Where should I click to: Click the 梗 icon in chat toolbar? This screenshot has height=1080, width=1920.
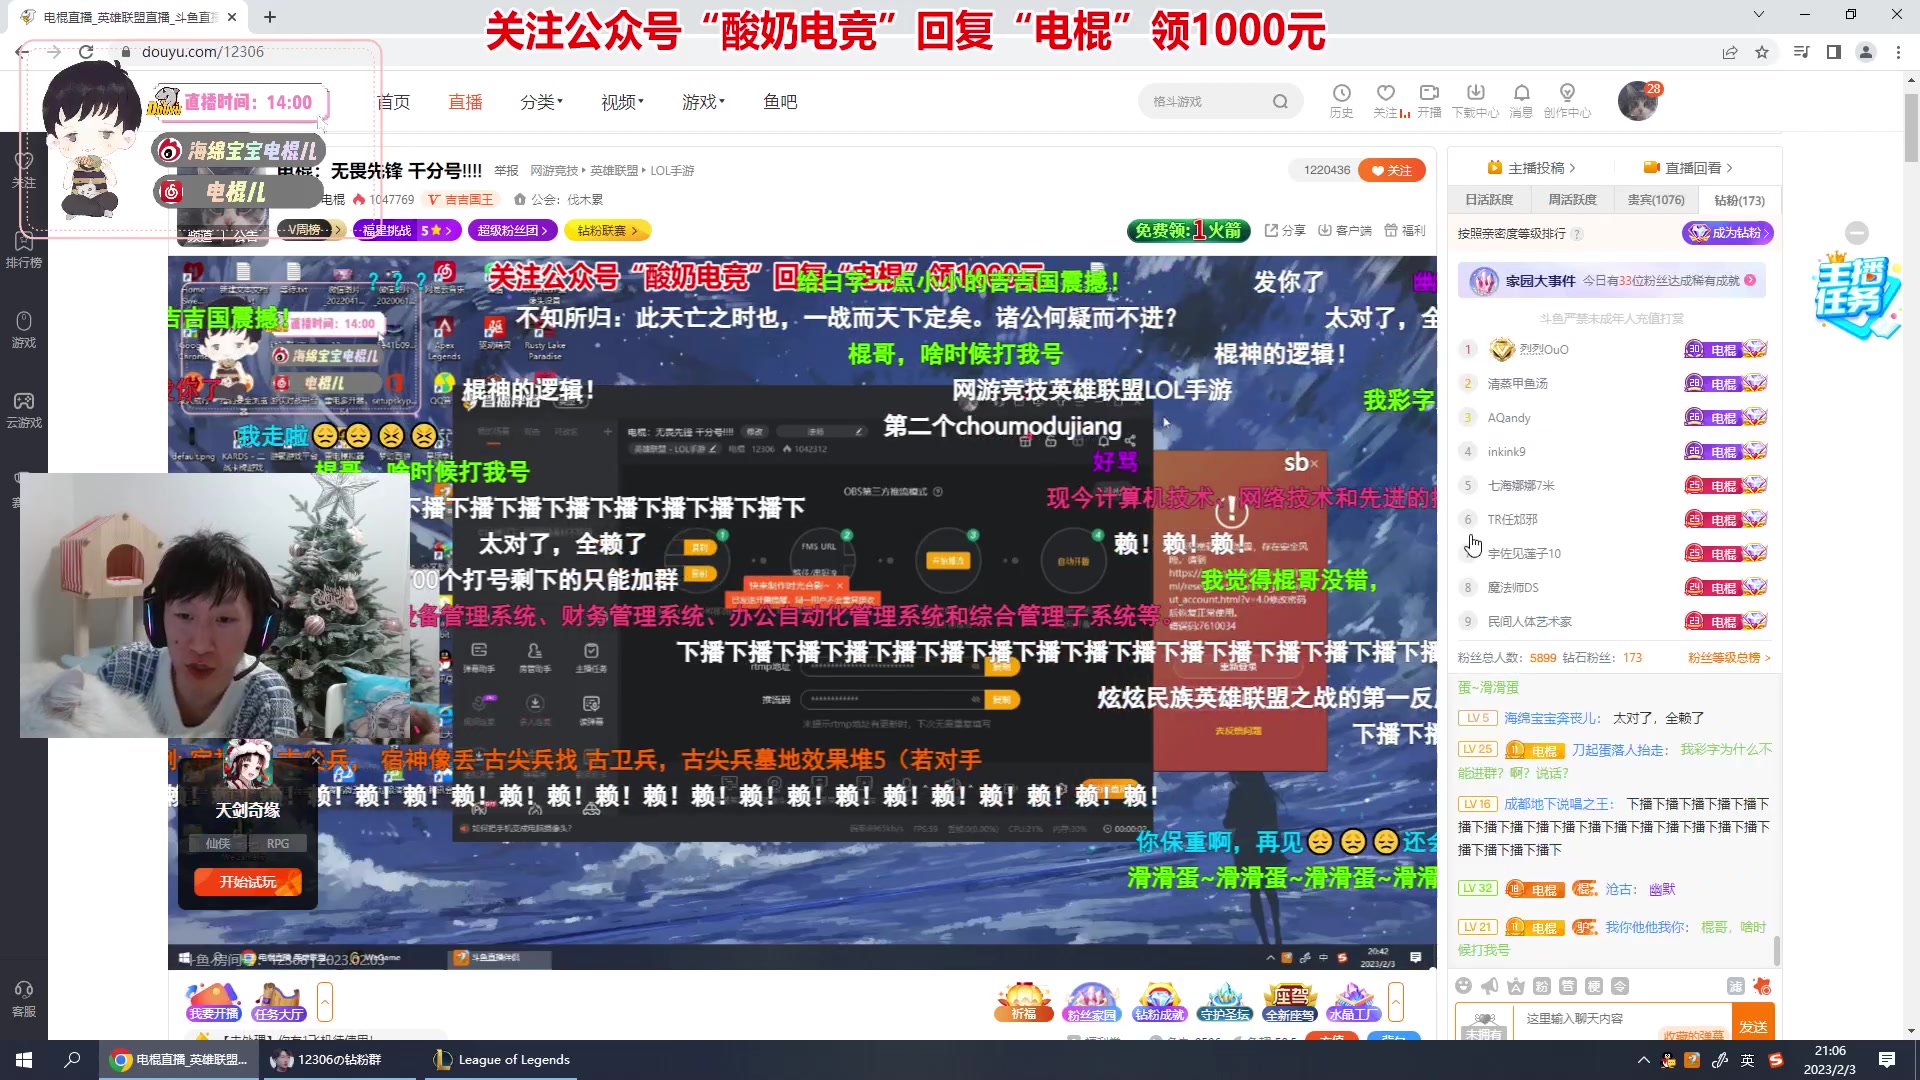point(1594,986)
